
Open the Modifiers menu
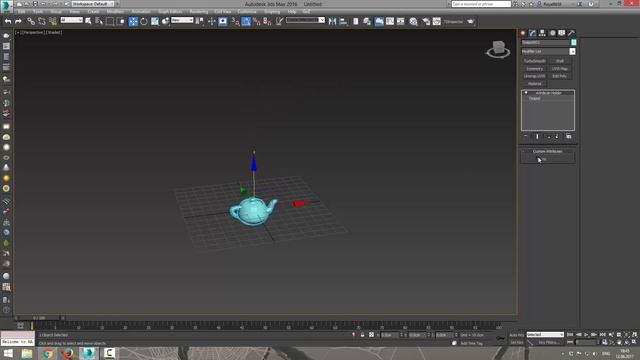(x=115, y=11)
